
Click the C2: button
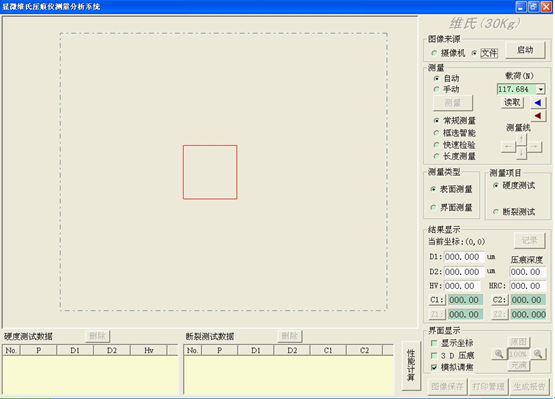pos(499,300)
